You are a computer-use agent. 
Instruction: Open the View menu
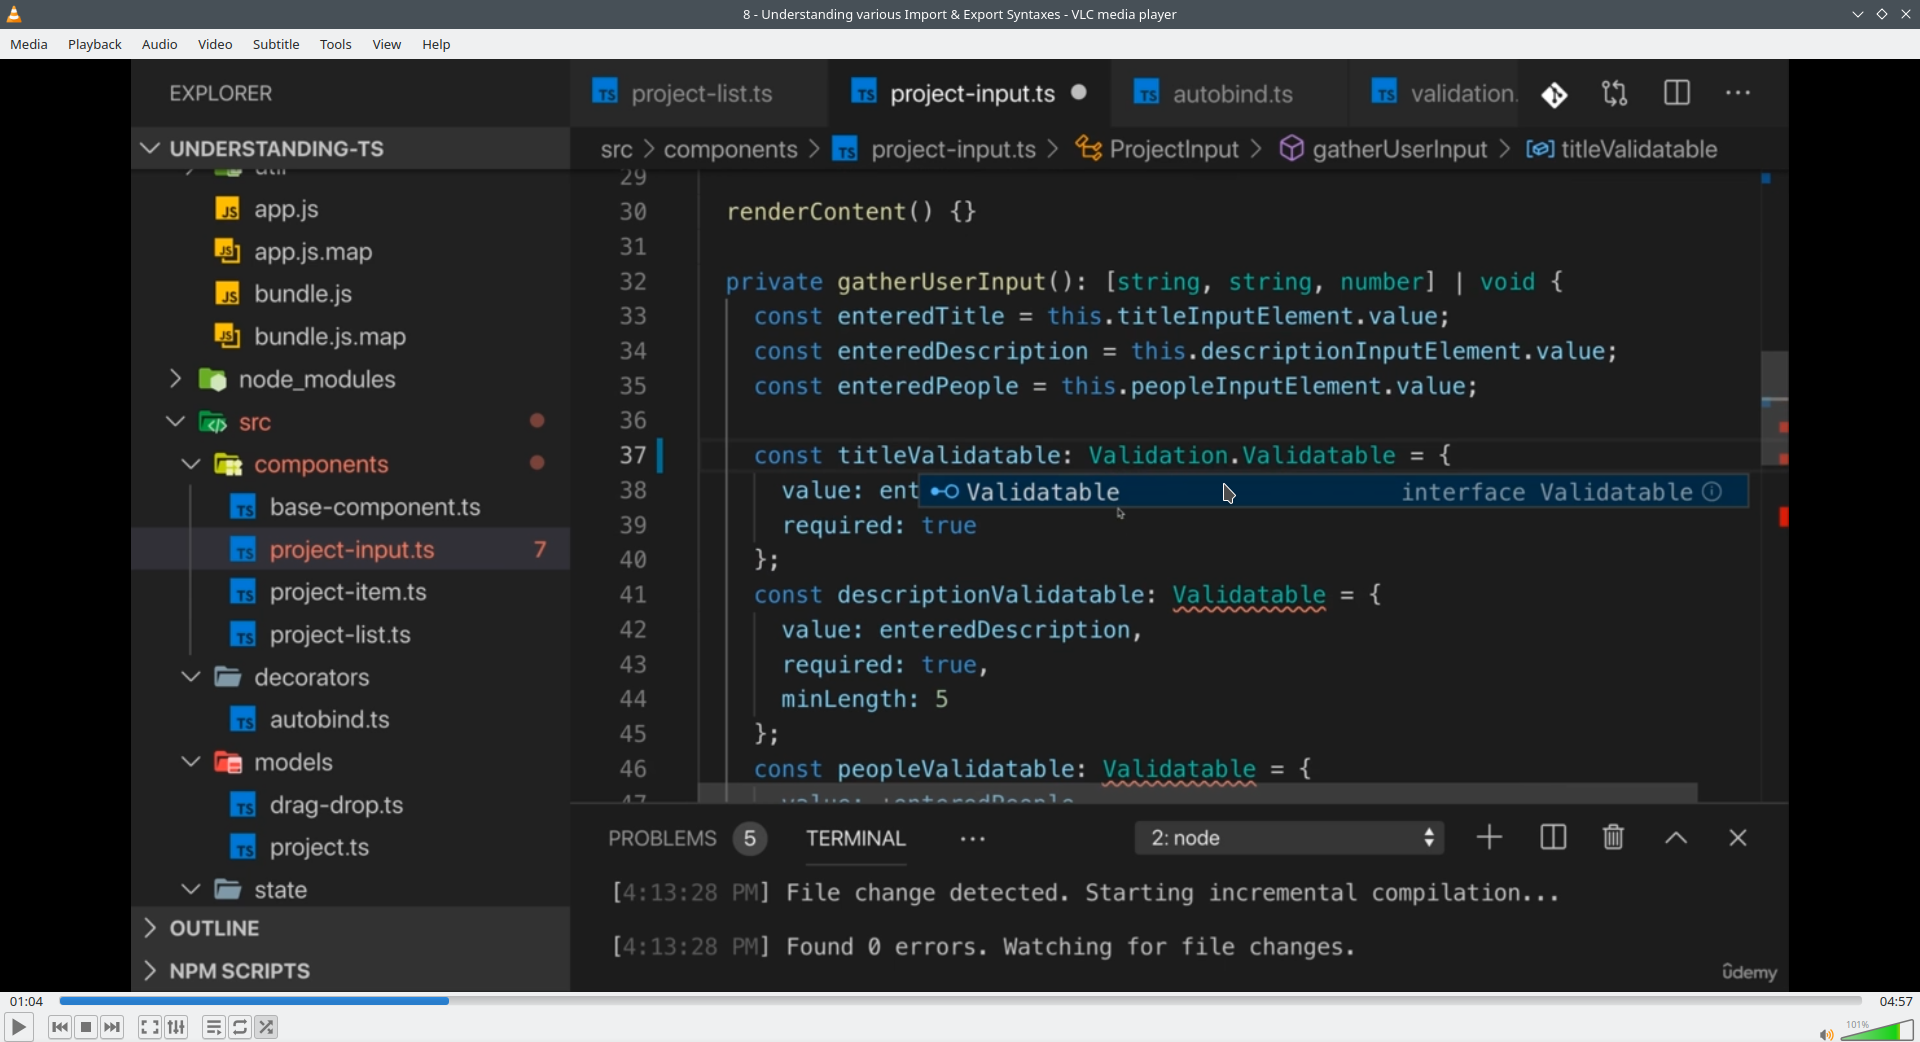[387, 44]
